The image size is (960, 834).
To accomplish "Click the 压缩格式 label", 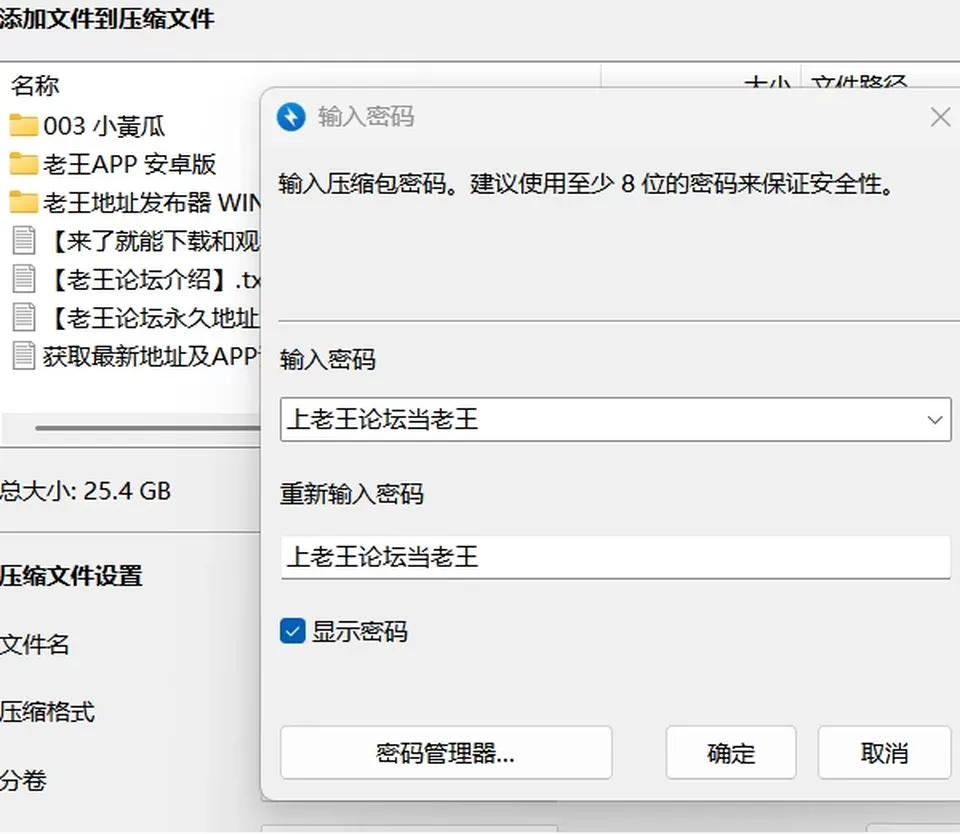I will [x=47, y=712].
